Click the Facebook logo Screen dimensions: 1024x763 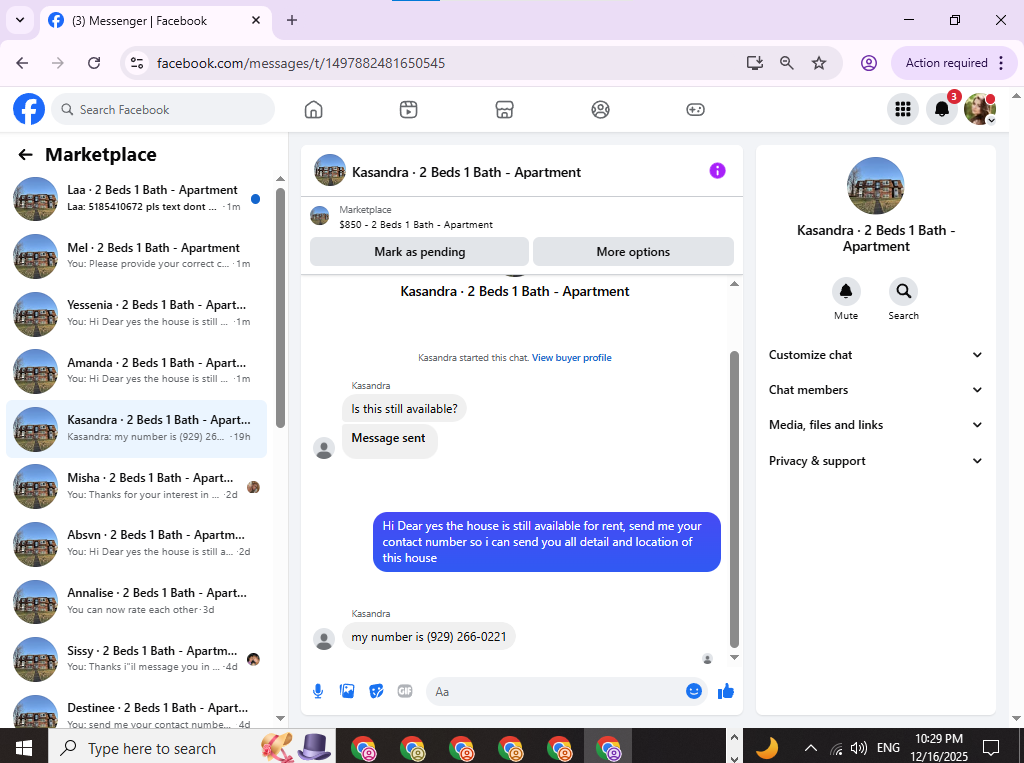click(29, 109)
